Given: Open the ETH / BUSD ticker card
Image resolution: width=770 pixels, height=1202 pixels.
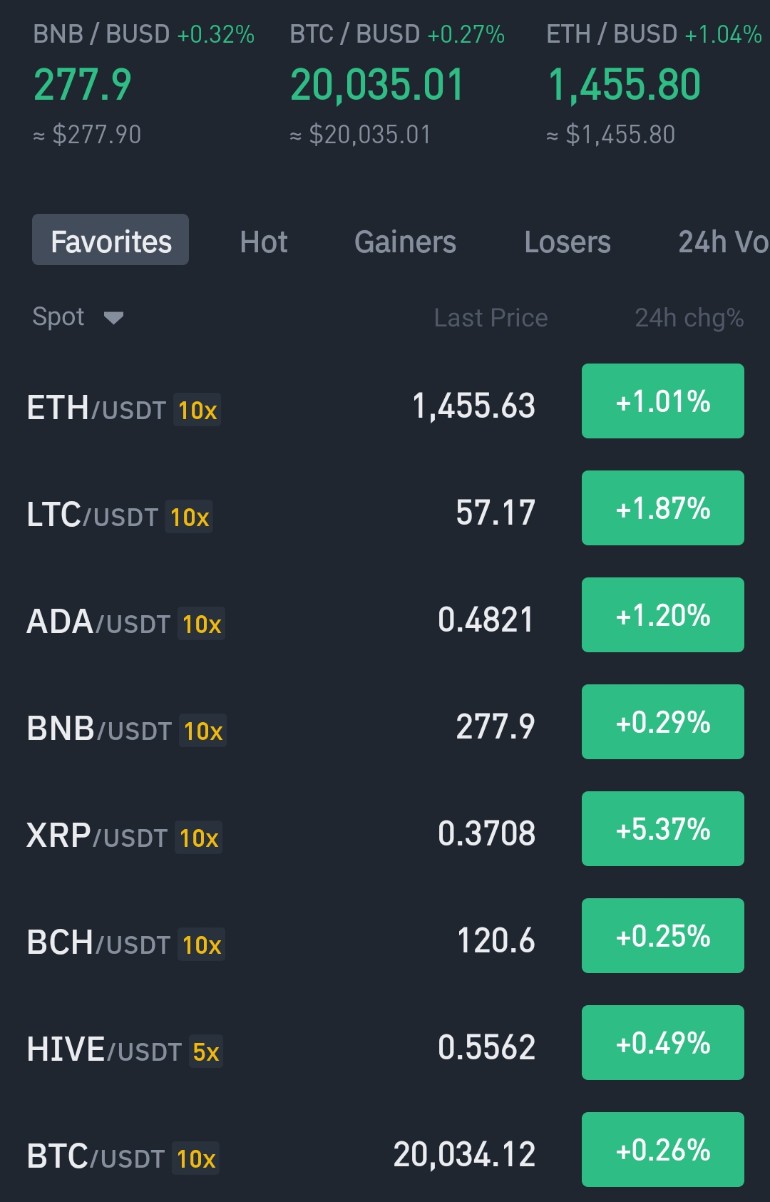Looking at the screenshot, I should 654,84.
